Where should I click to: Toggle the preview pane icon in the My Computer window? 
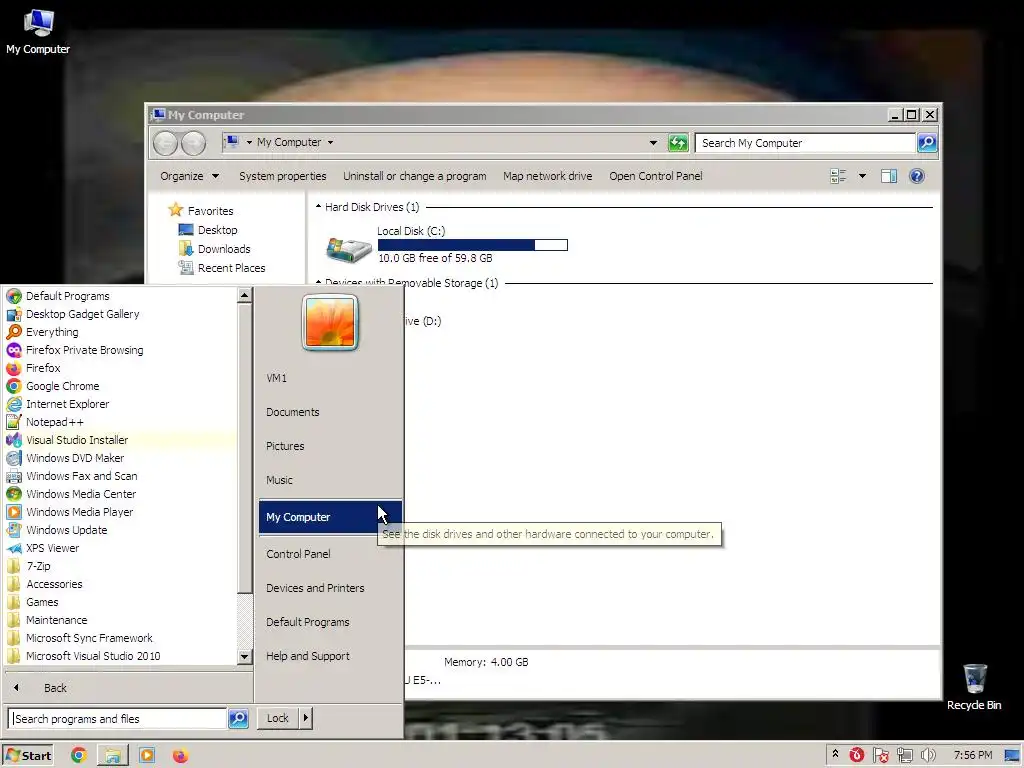click(x=889, y=176)
